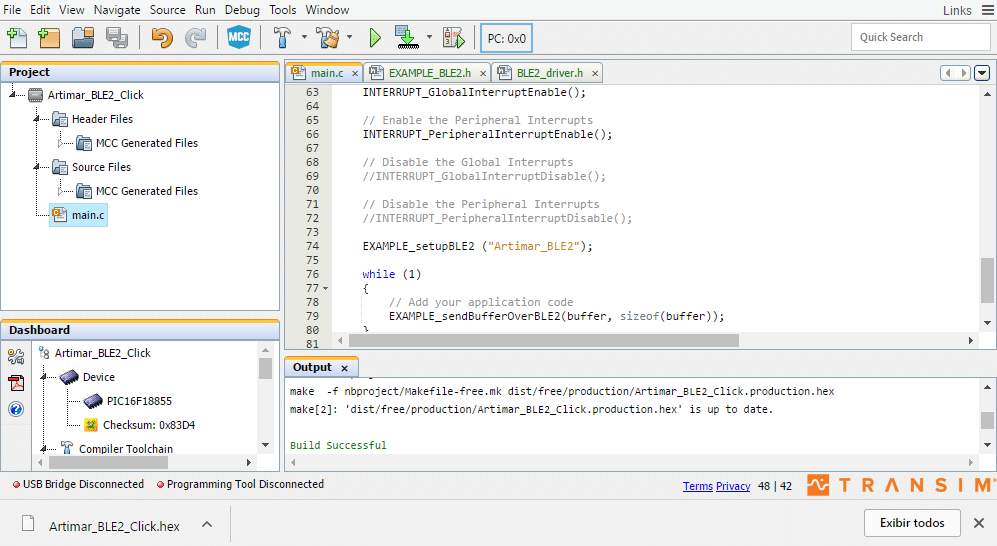
Task: Open the MCC Code Configurator icon
Action: pos(238,38)
